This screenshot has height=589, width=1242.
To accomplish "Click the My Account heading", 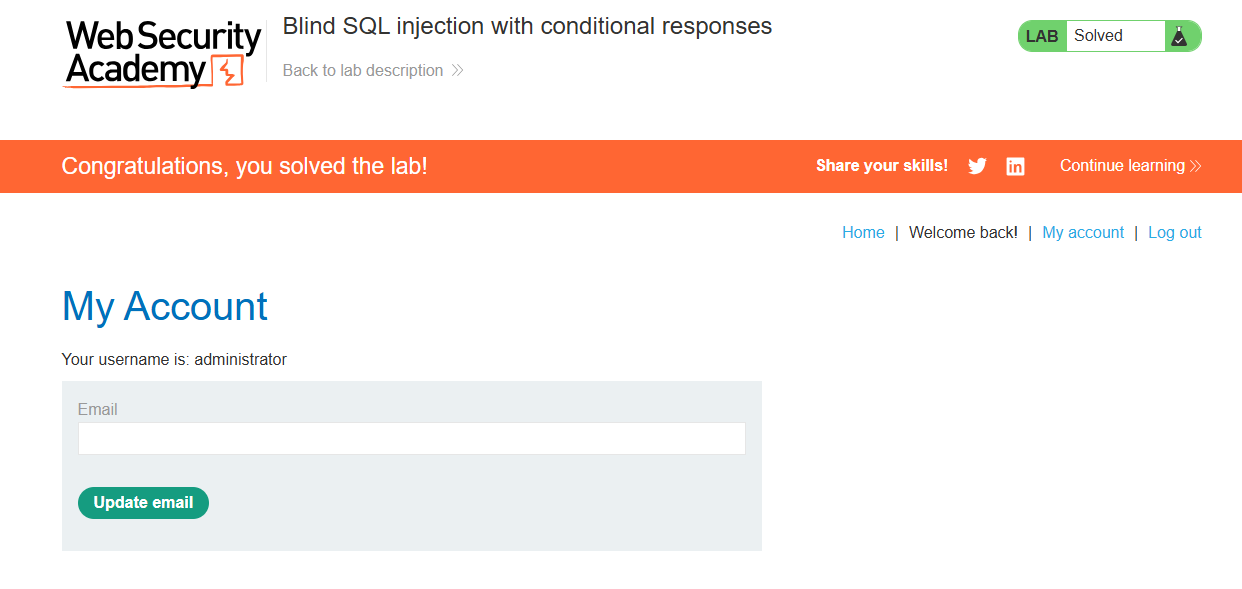I will [x=165, y=306].
